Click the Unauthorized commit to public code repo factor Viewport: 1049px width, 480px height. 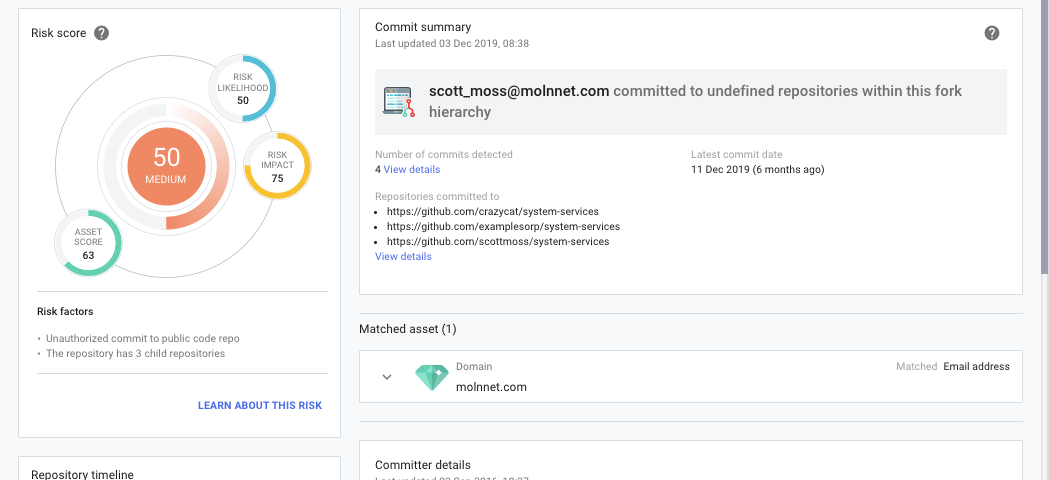click(142, 339)
